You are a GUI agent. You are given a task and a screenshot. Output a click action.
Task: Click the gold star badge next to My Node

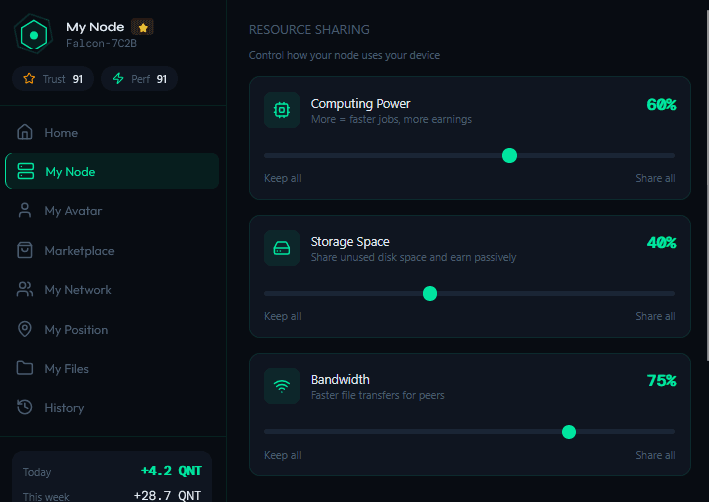click(x=142, y=27)
